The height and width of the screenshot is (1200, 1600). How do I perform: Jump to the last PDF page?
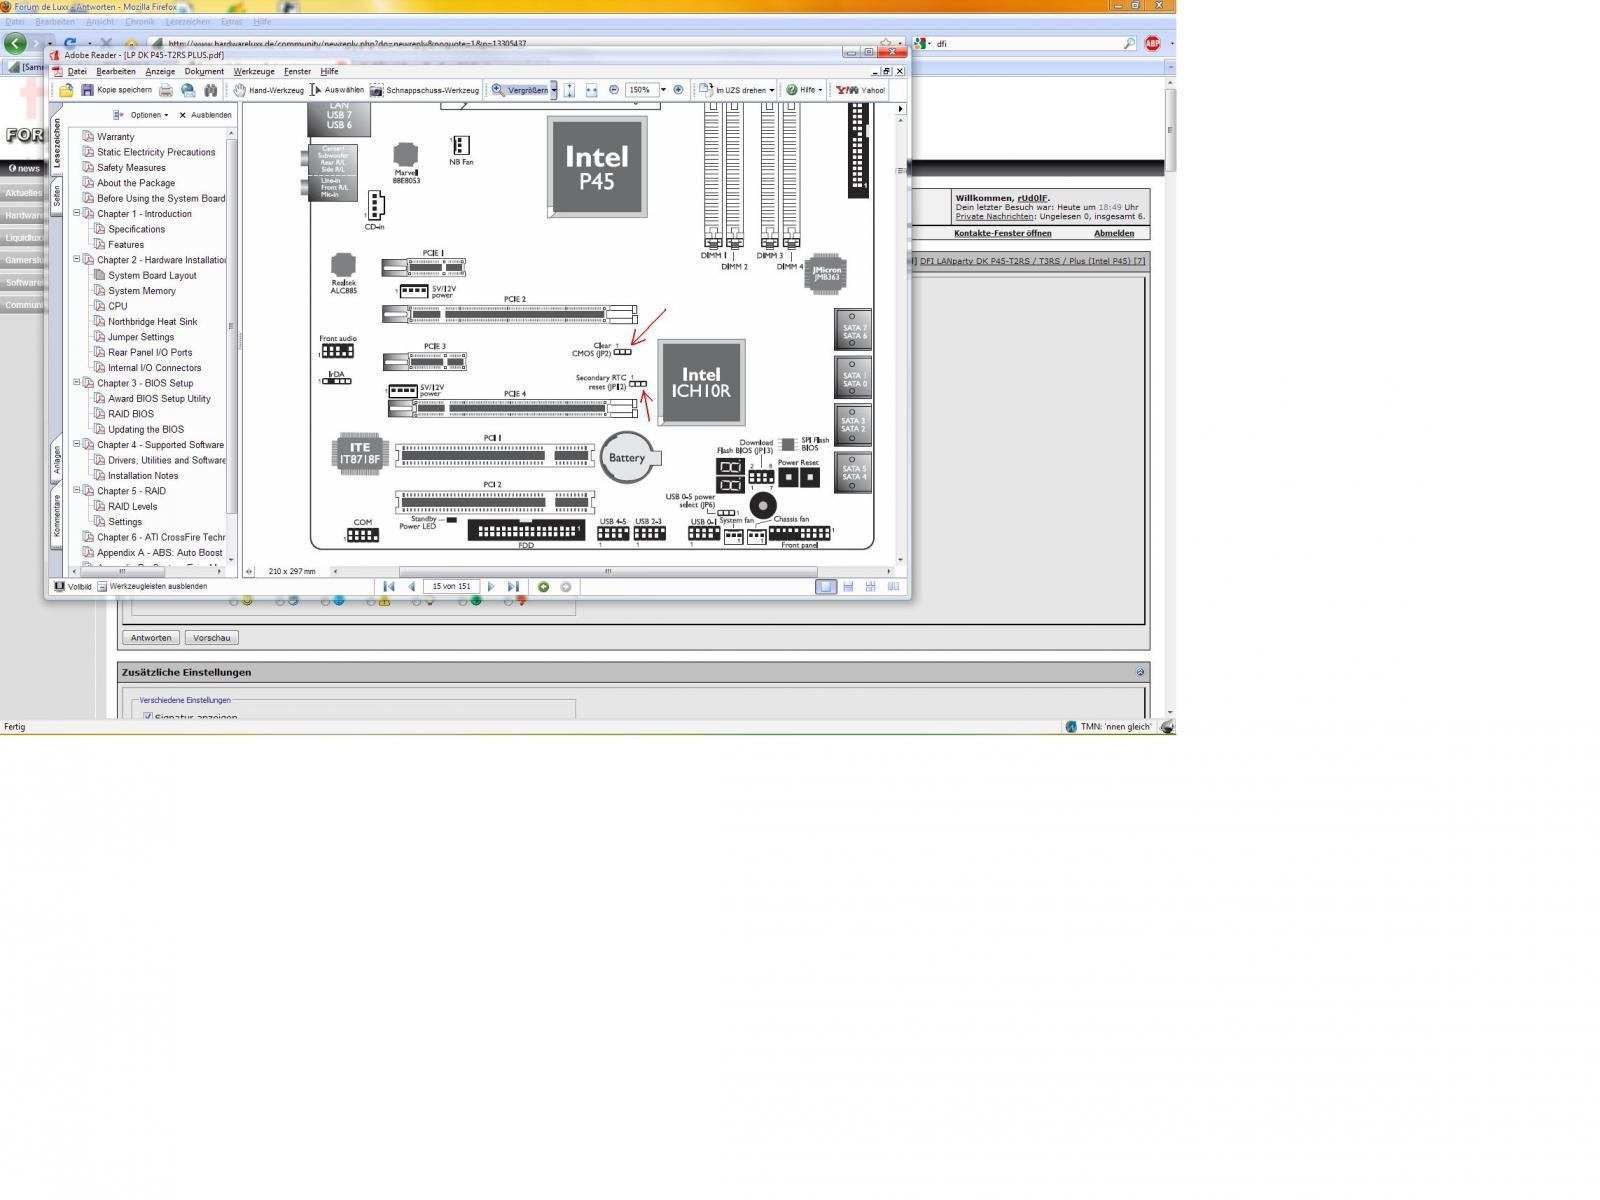pos(513,587)
